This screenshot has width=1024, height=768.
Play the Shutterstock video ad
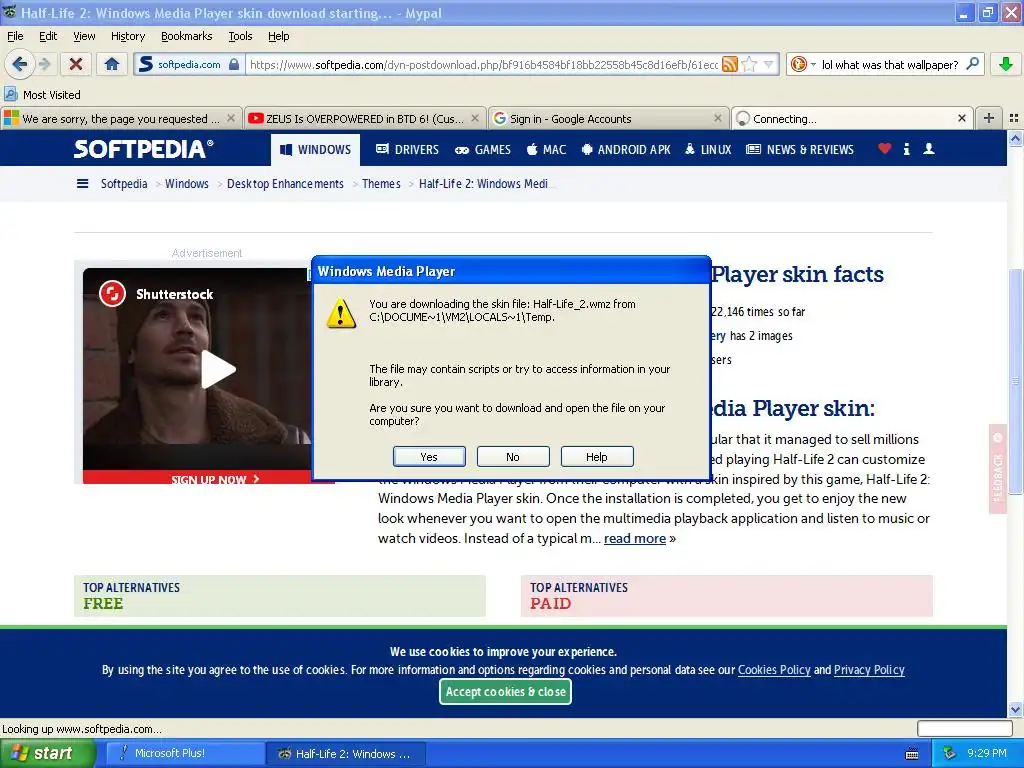pyautogui.click(x=217, y=369)
